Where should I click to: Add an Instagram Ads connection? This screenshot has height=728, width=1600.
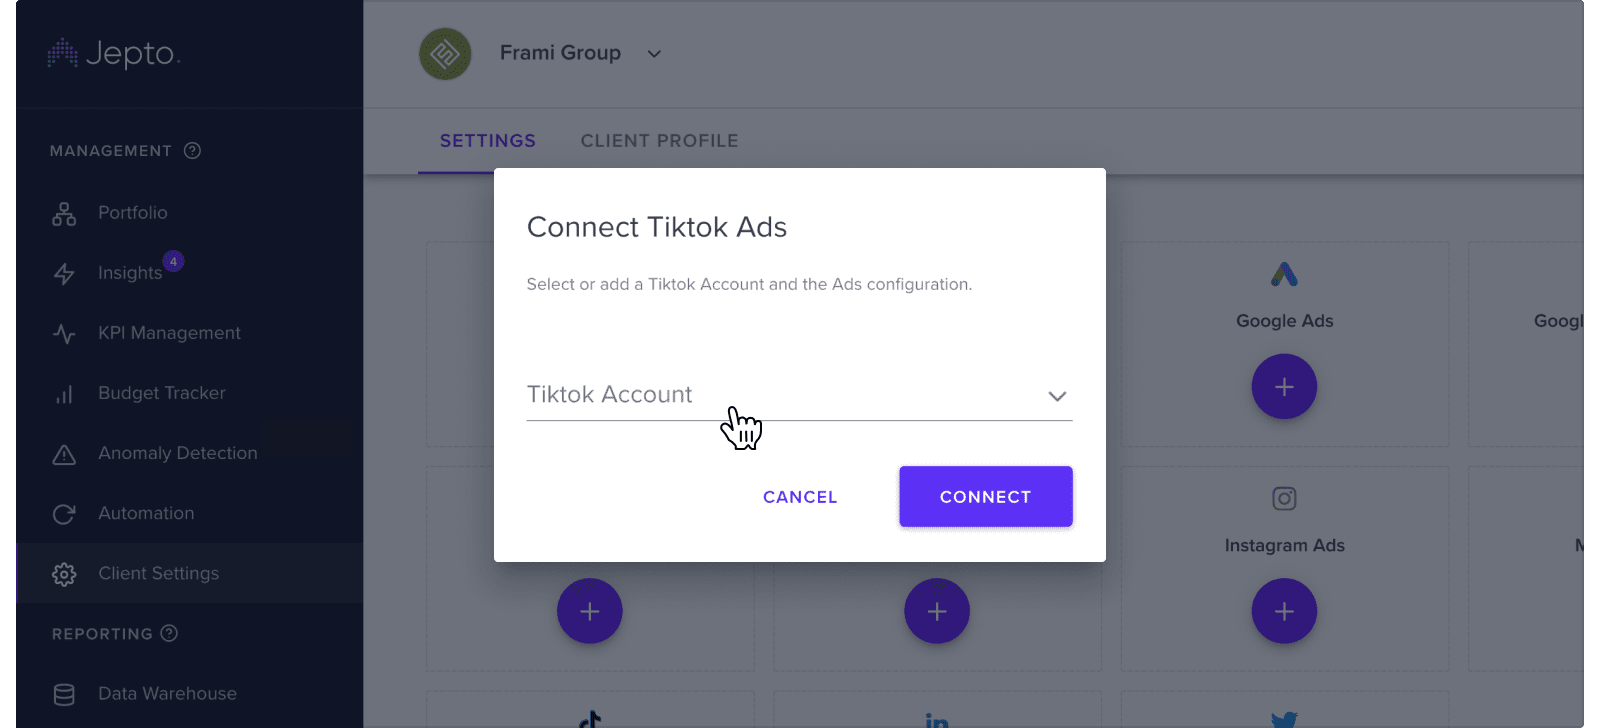tap(1284, 611)
